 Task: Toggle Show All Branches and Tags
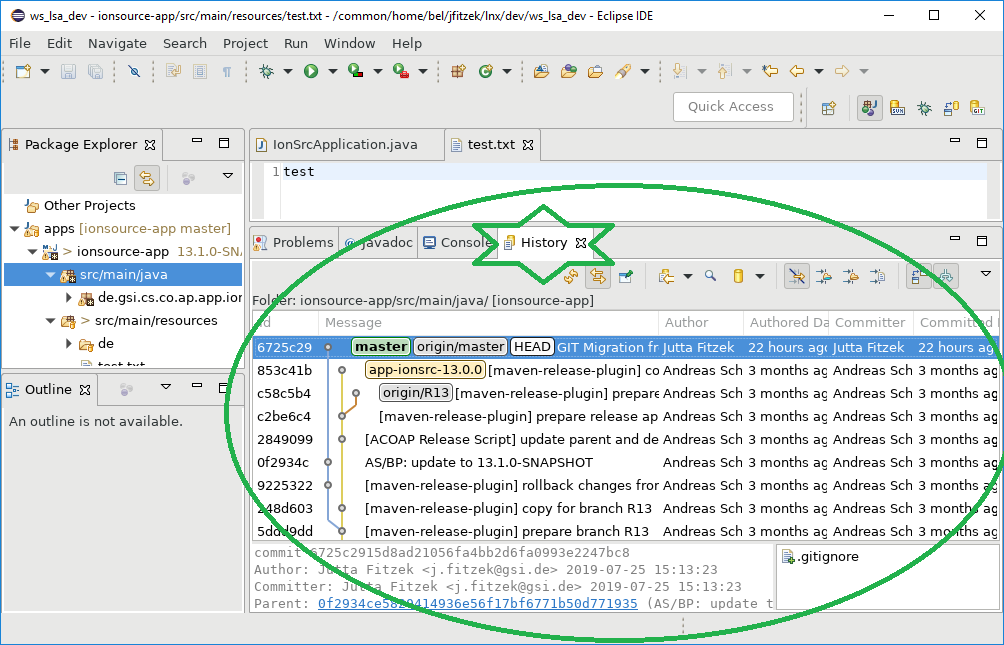click(946, 277)
